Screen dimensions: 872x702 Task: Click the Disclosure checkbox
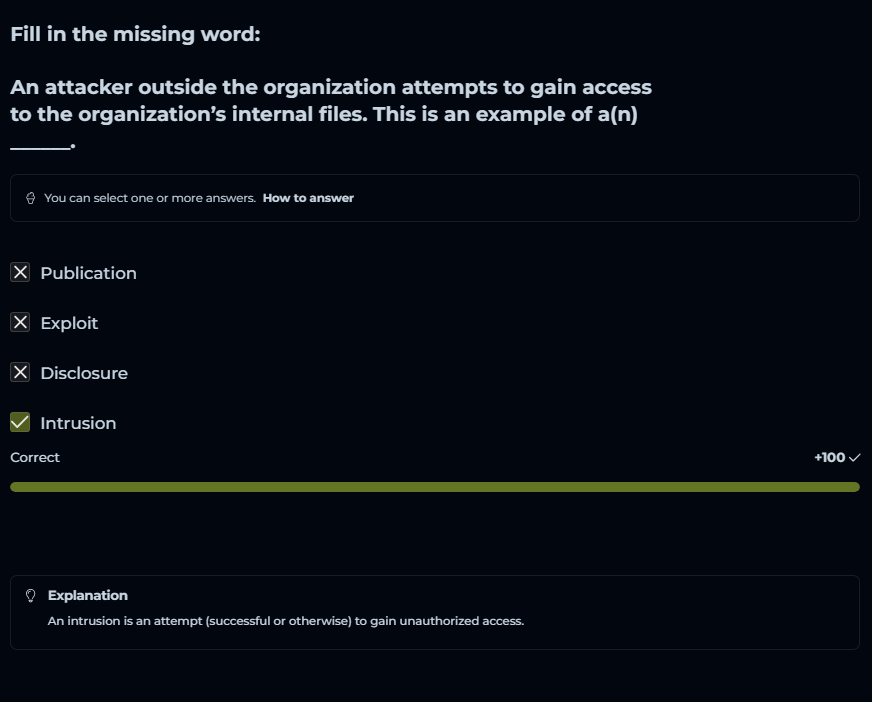tap(20, 373)
